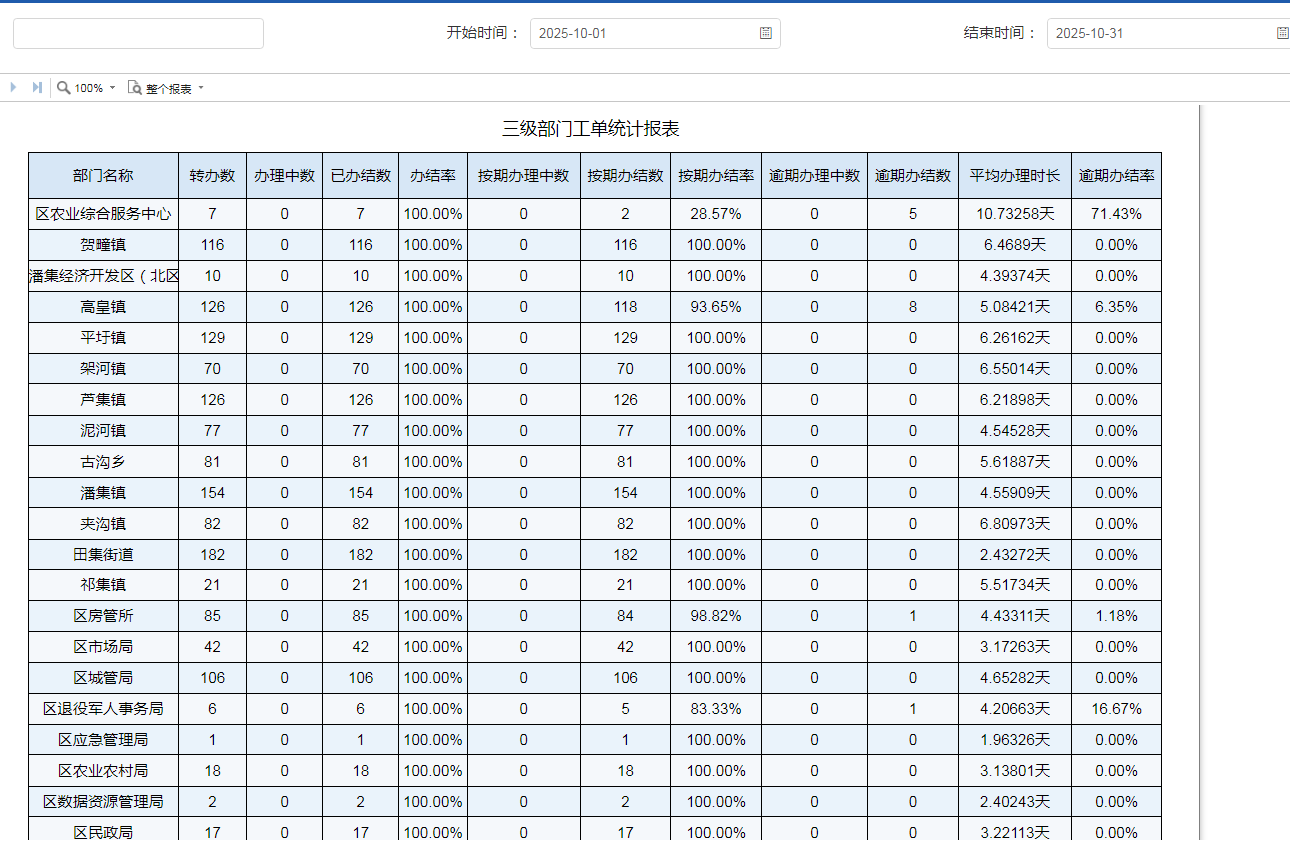The height and width of the screenshot is (845, 1290).
Task: Expand the 100% zoom dropdown
Action: [x=112, y=88]
